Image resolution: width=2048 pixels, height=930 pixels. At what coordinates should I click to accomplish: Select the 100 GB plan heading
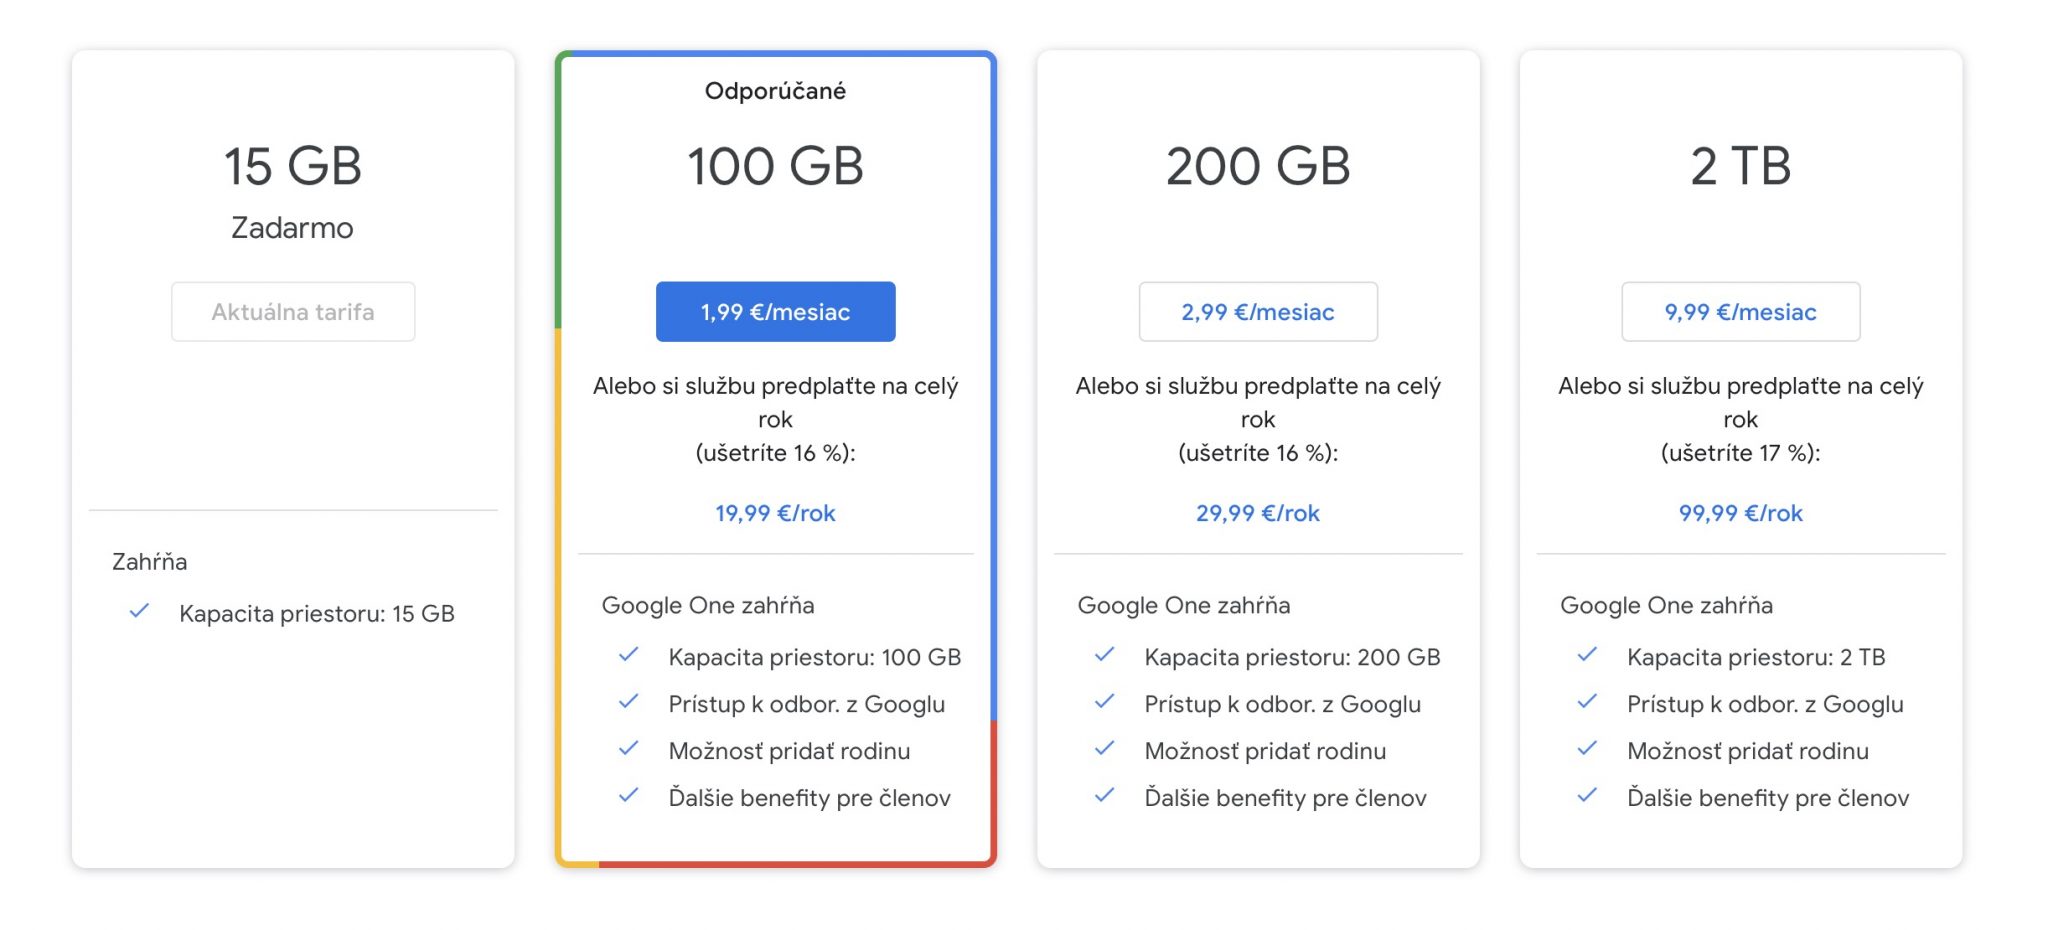click(x=775, y=166)
